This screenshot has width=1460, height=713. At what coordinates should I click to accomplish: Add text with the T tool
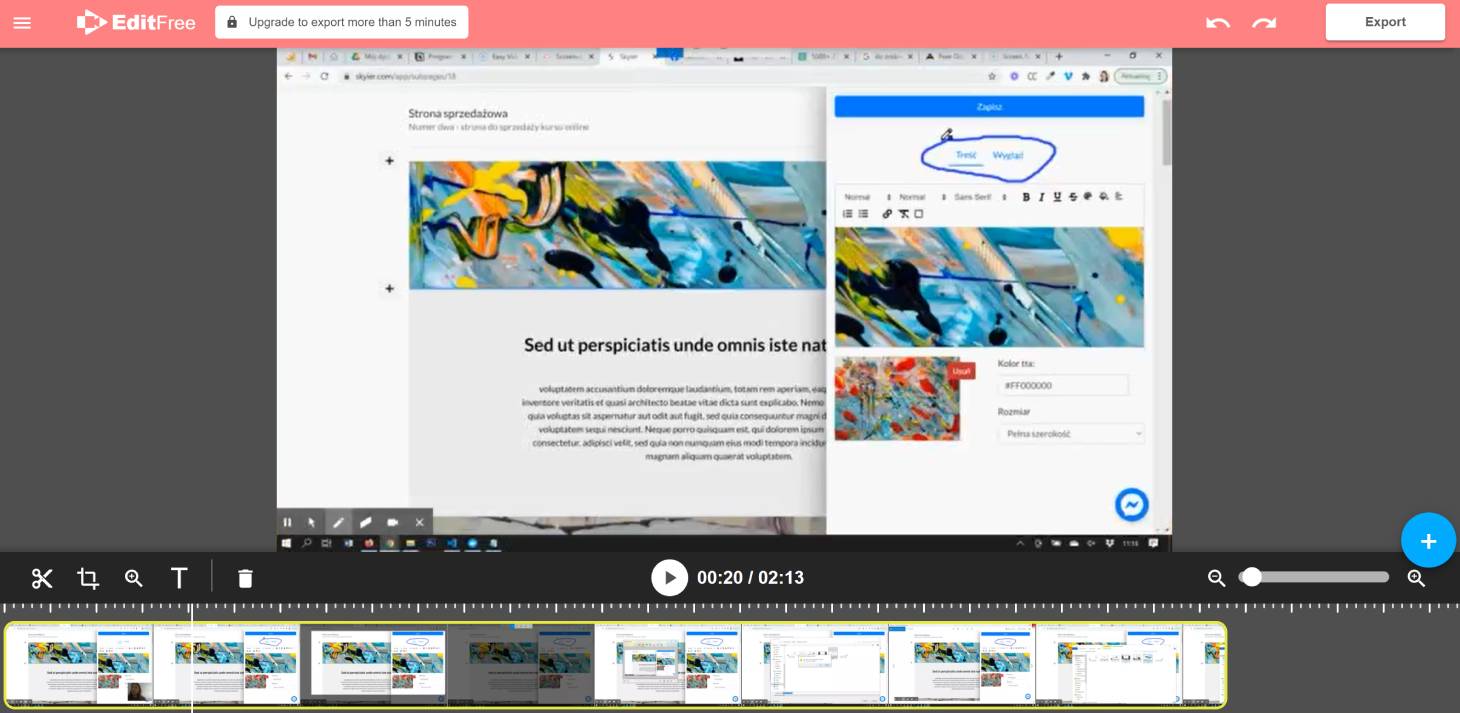(x=179, y=578)
